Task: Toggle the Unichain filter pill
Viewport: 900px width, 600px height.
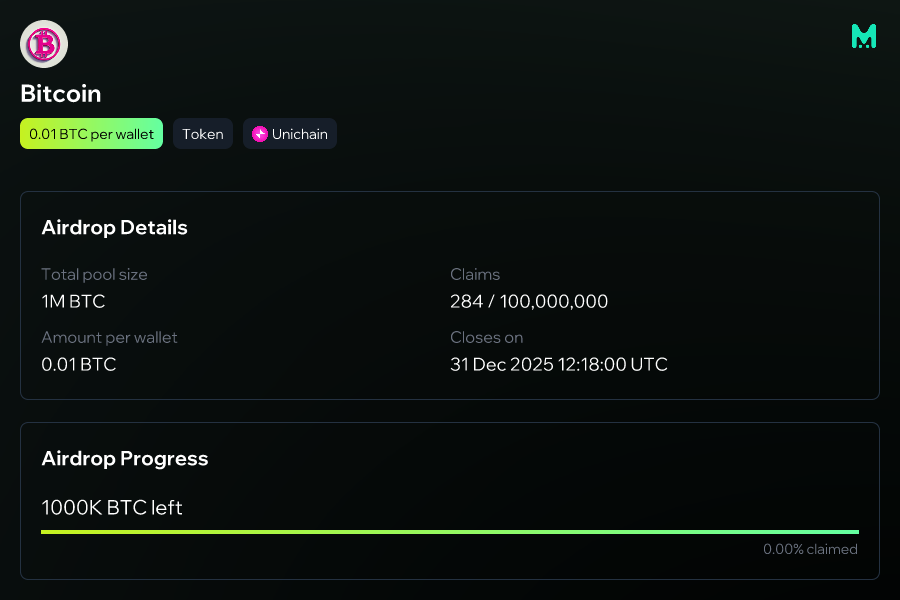Action: [289, 133]
